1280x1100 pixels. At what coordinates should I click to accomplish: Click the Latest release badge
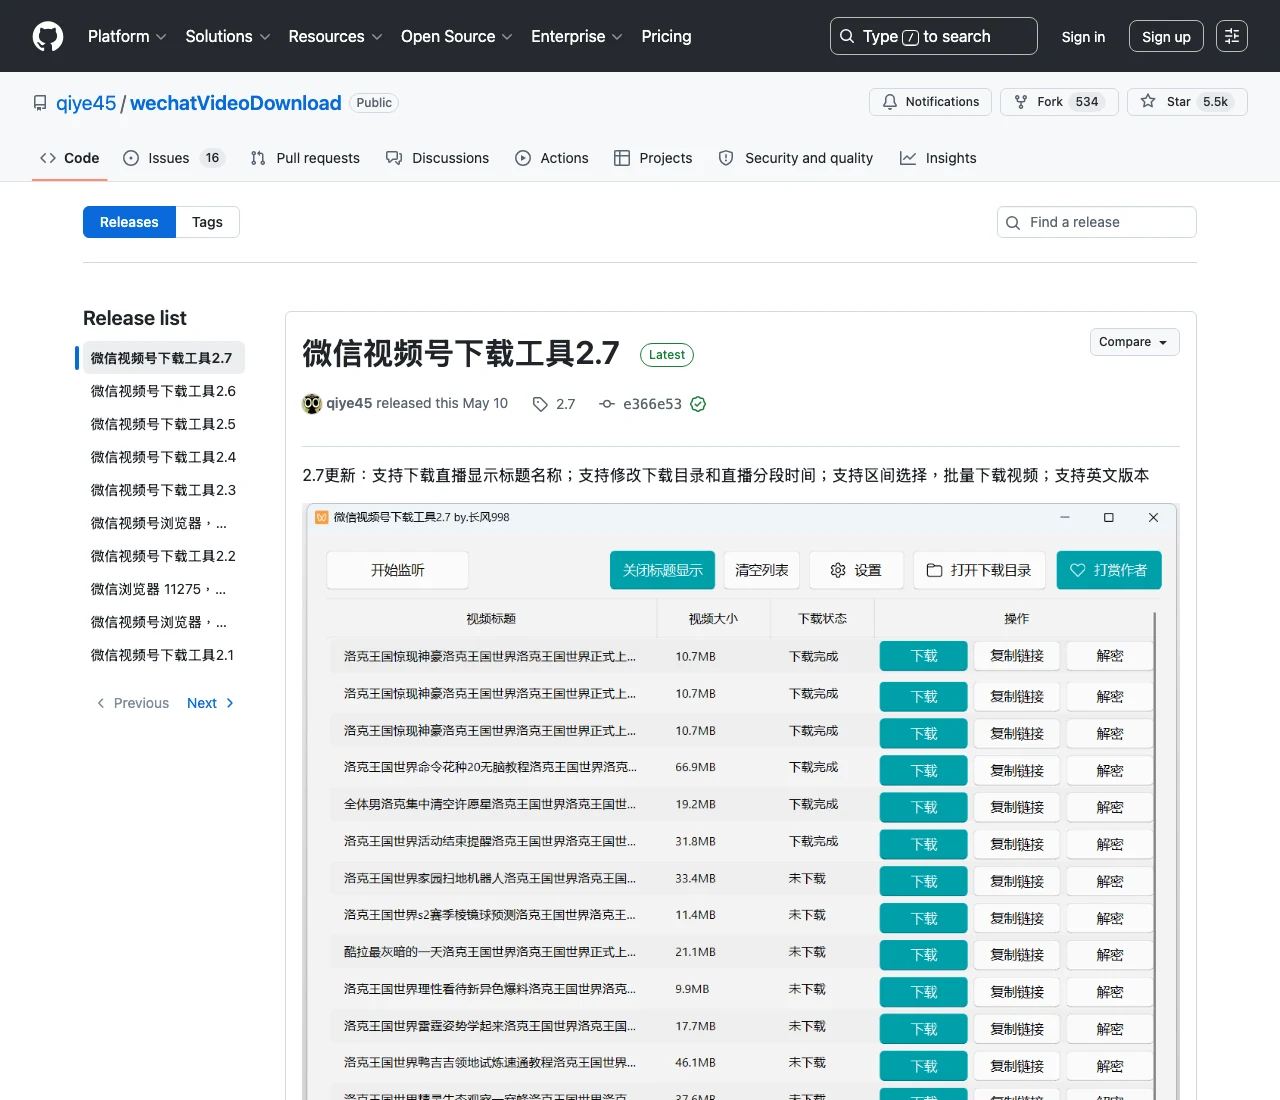pos(667,355)
